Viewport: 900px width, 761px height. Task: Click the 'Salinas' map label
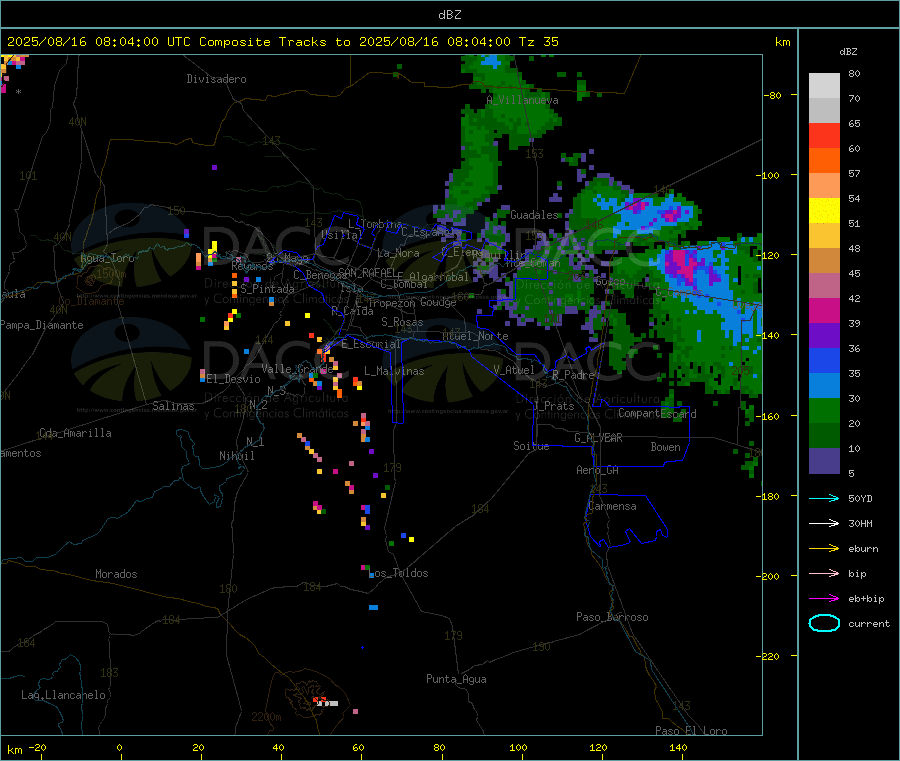[x=173, y=406]
